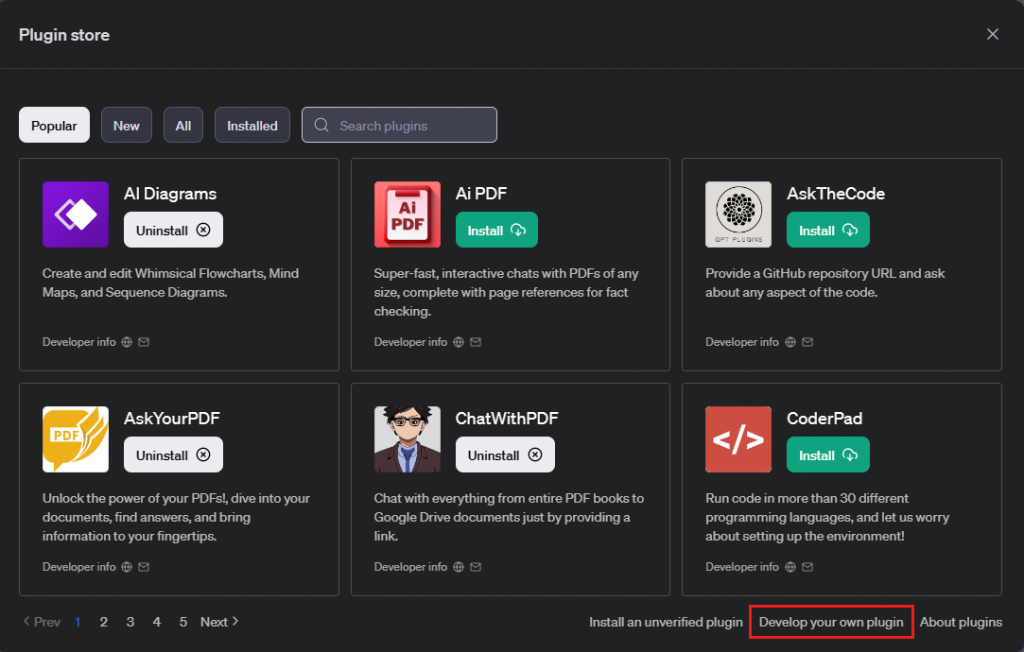Click Developer info text under AI Diagrams
This screenshot has height=652, width=1024.
[79, 342]
